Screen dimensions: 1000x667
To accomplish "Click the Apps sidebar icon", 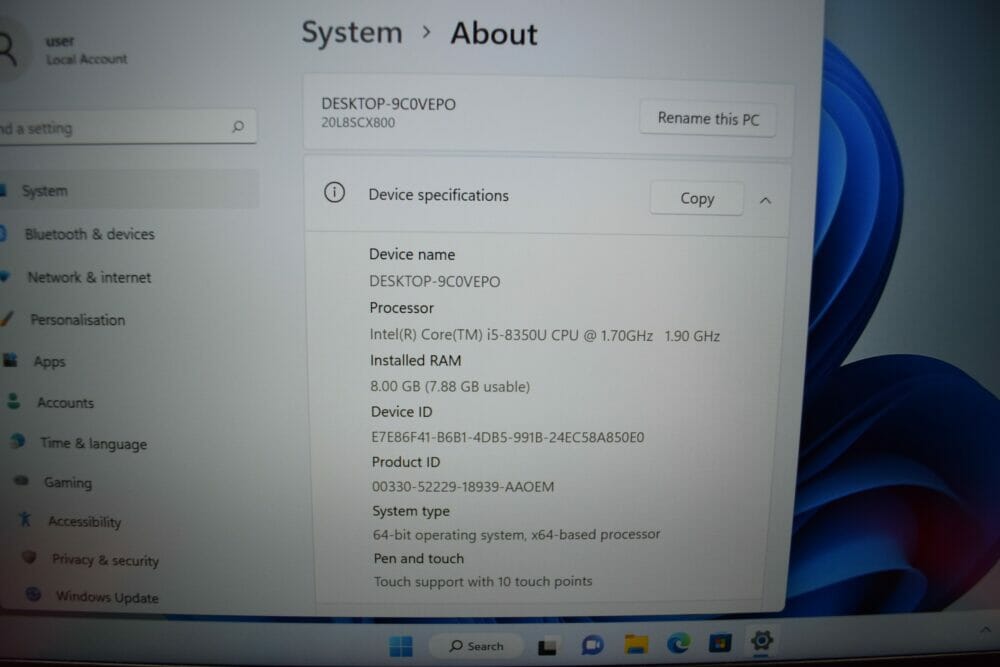I will pyautogui.click(x=10, y=360).
